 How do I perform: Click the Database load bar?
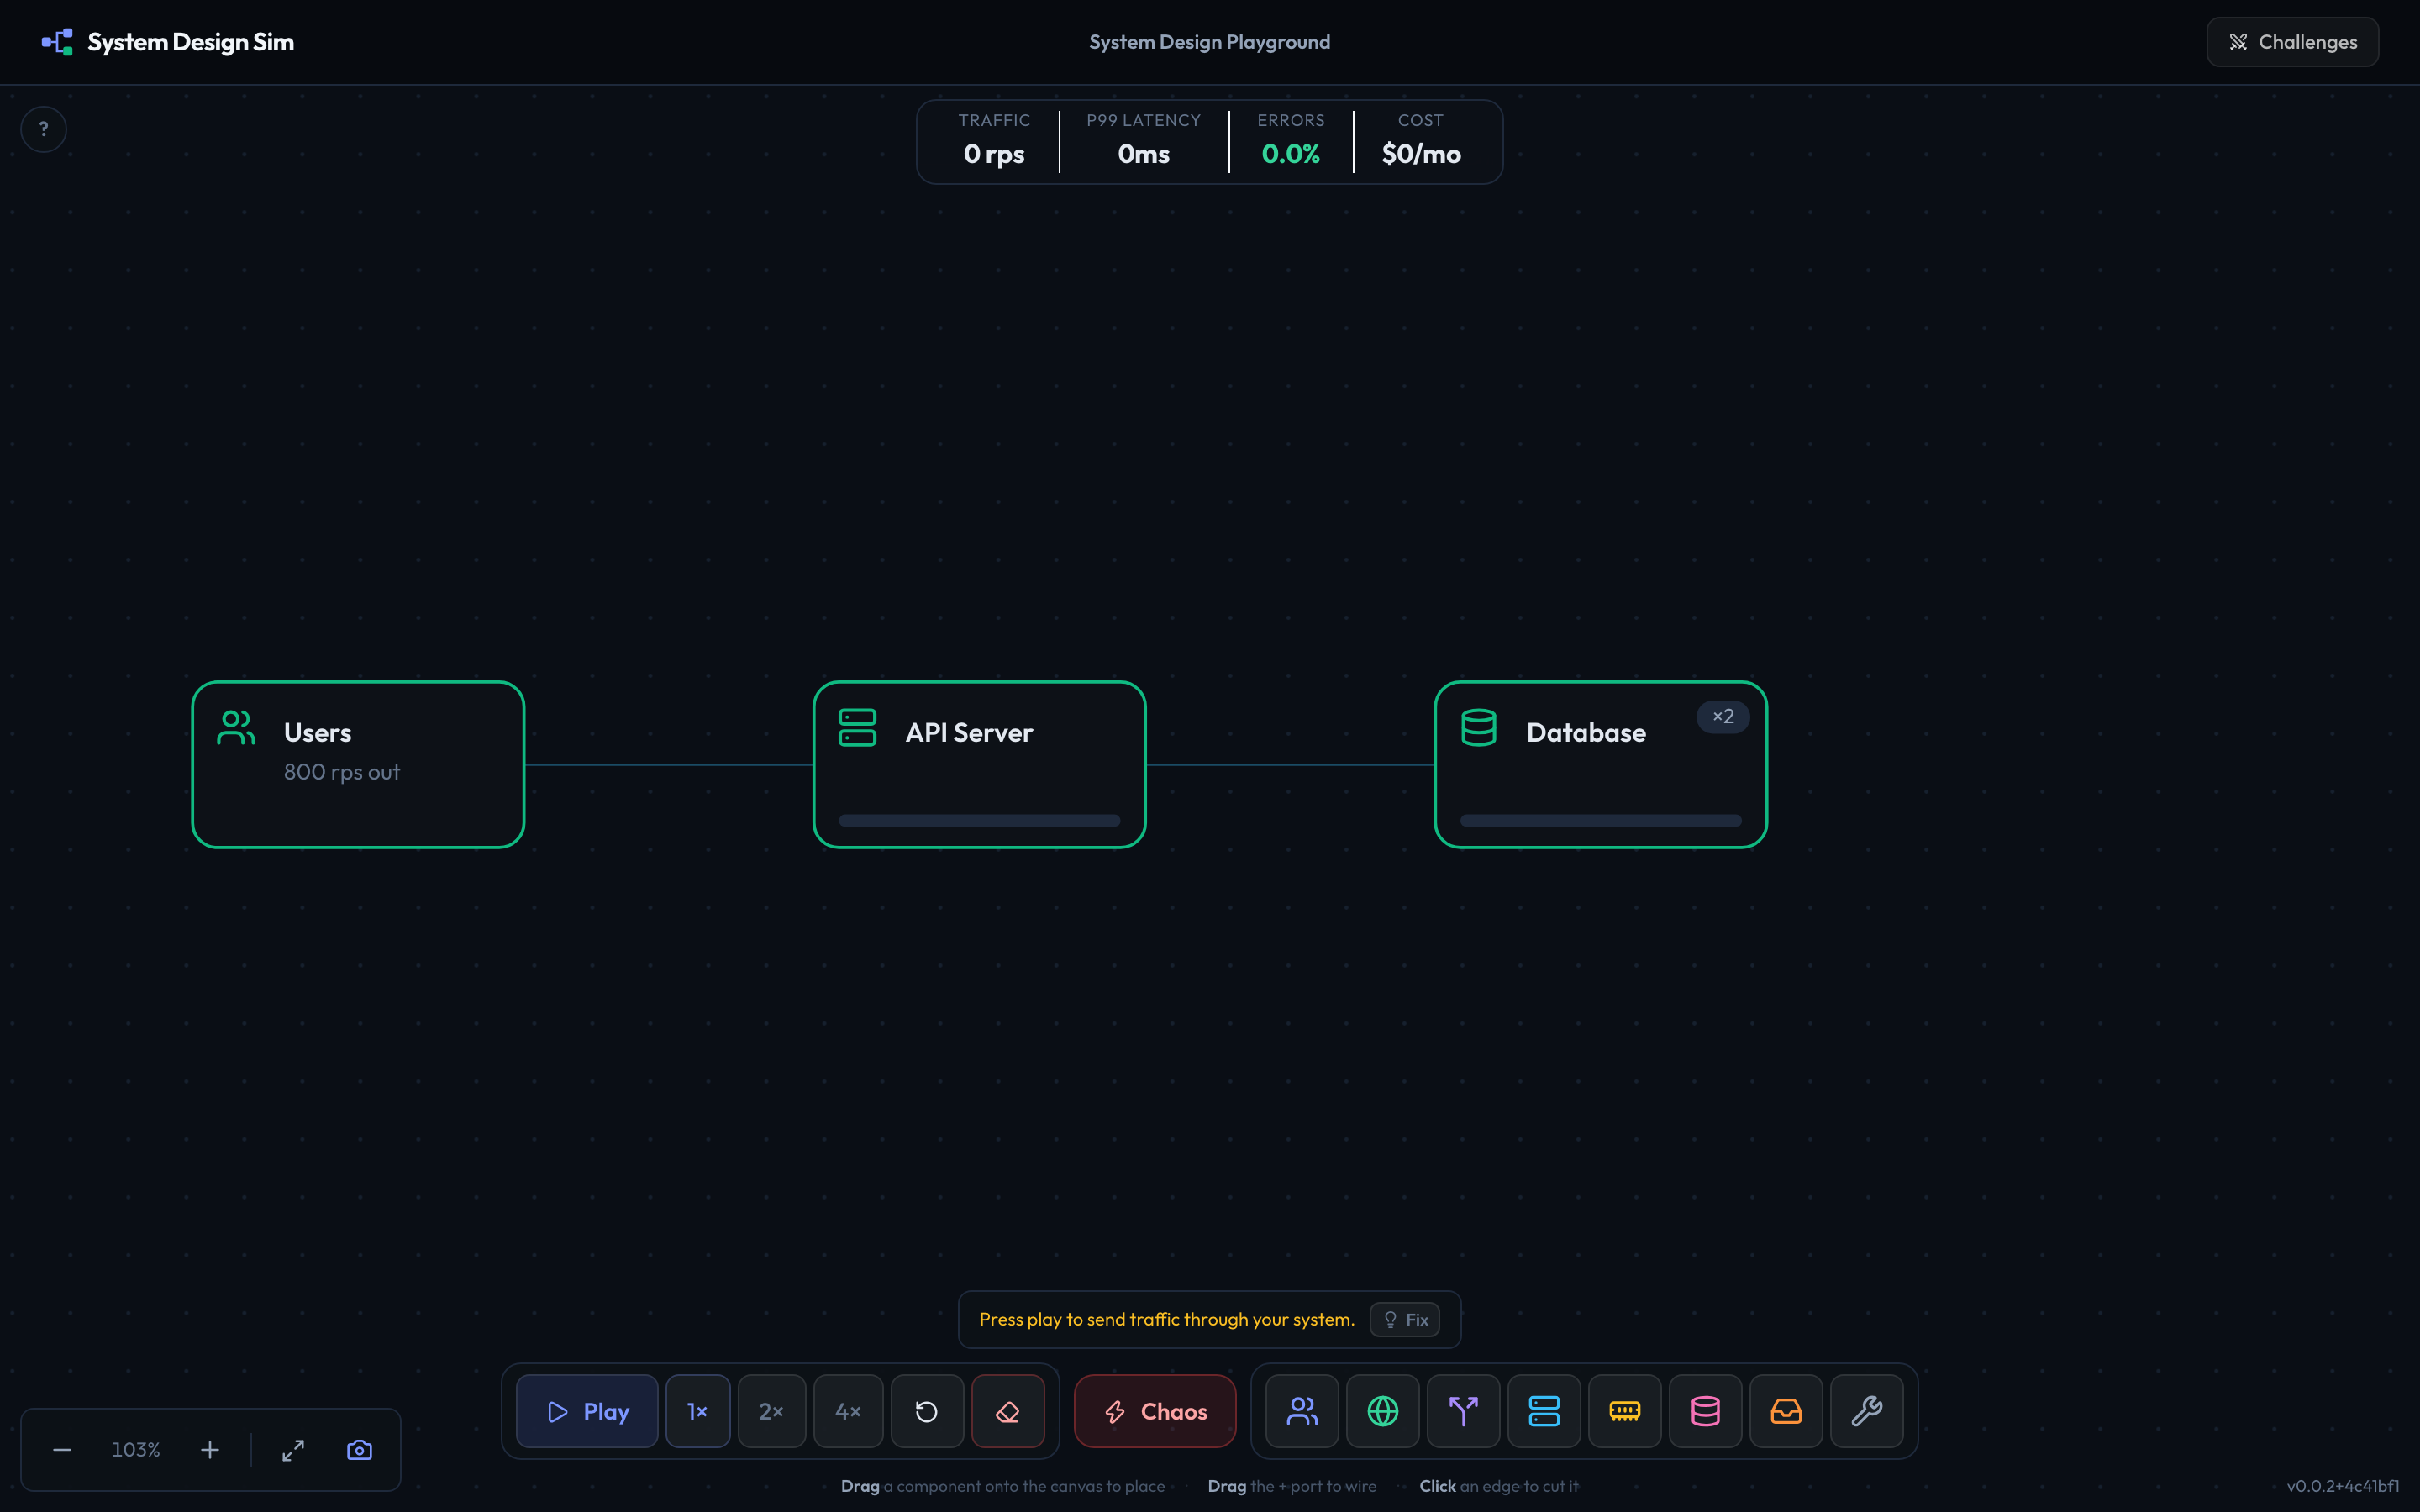click(x=1601, y=821)
